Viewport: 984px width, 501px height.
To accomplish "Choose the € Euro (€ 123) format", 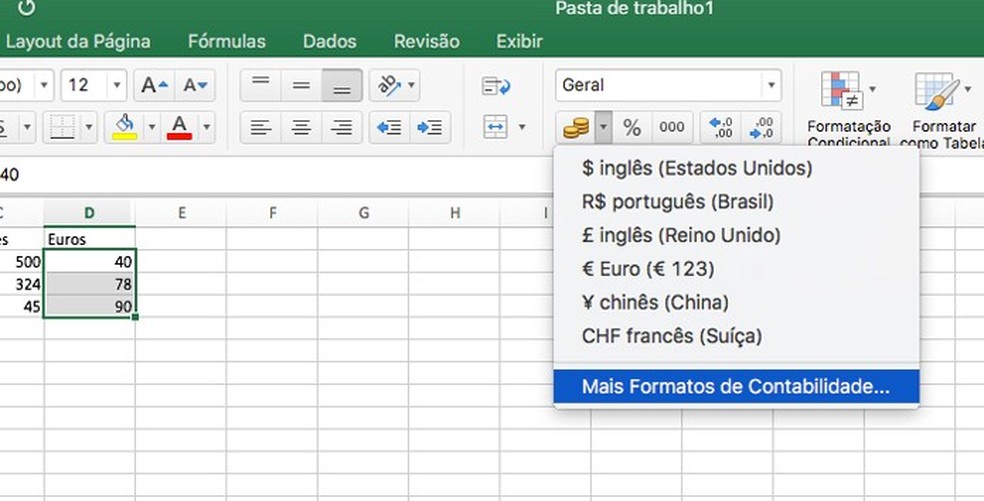I will (648, 269).
